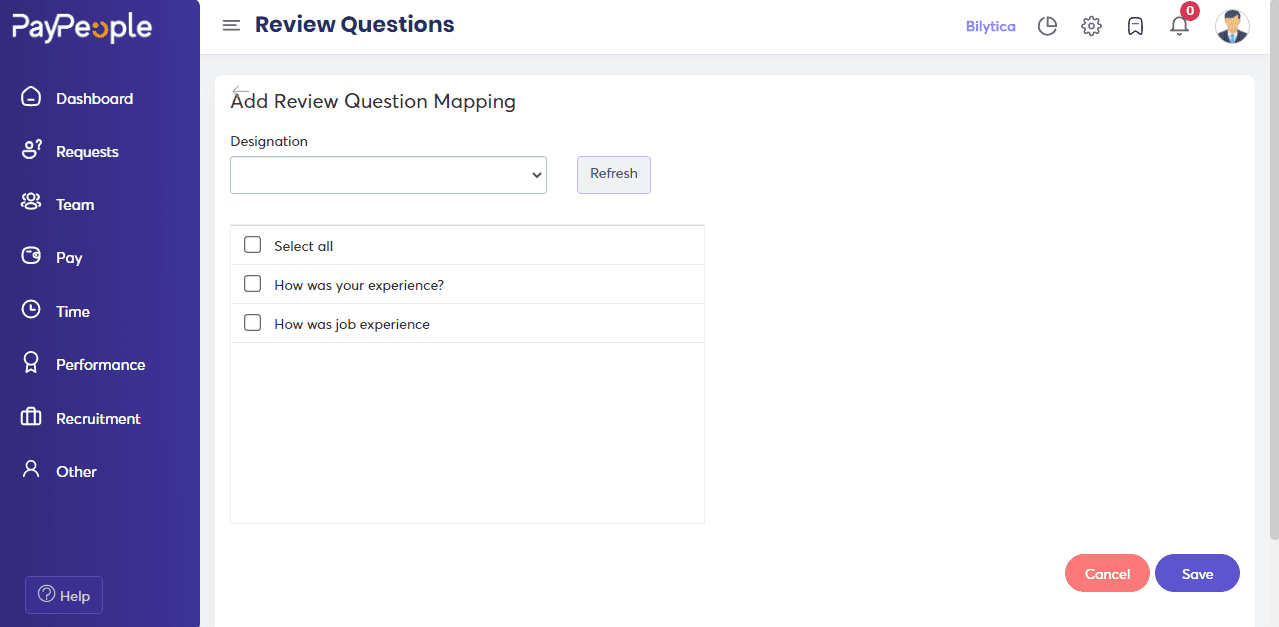Screen dimensions: 1279x627
Task: Click the 'Review Questions' page title
Action: coord(355,25)
